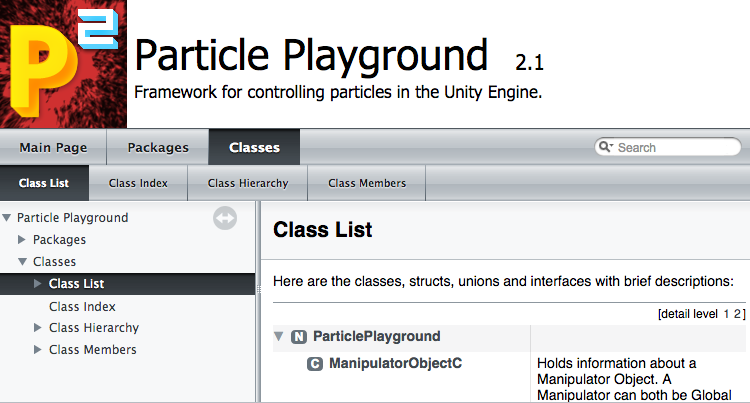Image resolution: width=750 pixels, height=403 pixels.
Task: Open the Main Page tab
Action: click(x=53, y=147)
